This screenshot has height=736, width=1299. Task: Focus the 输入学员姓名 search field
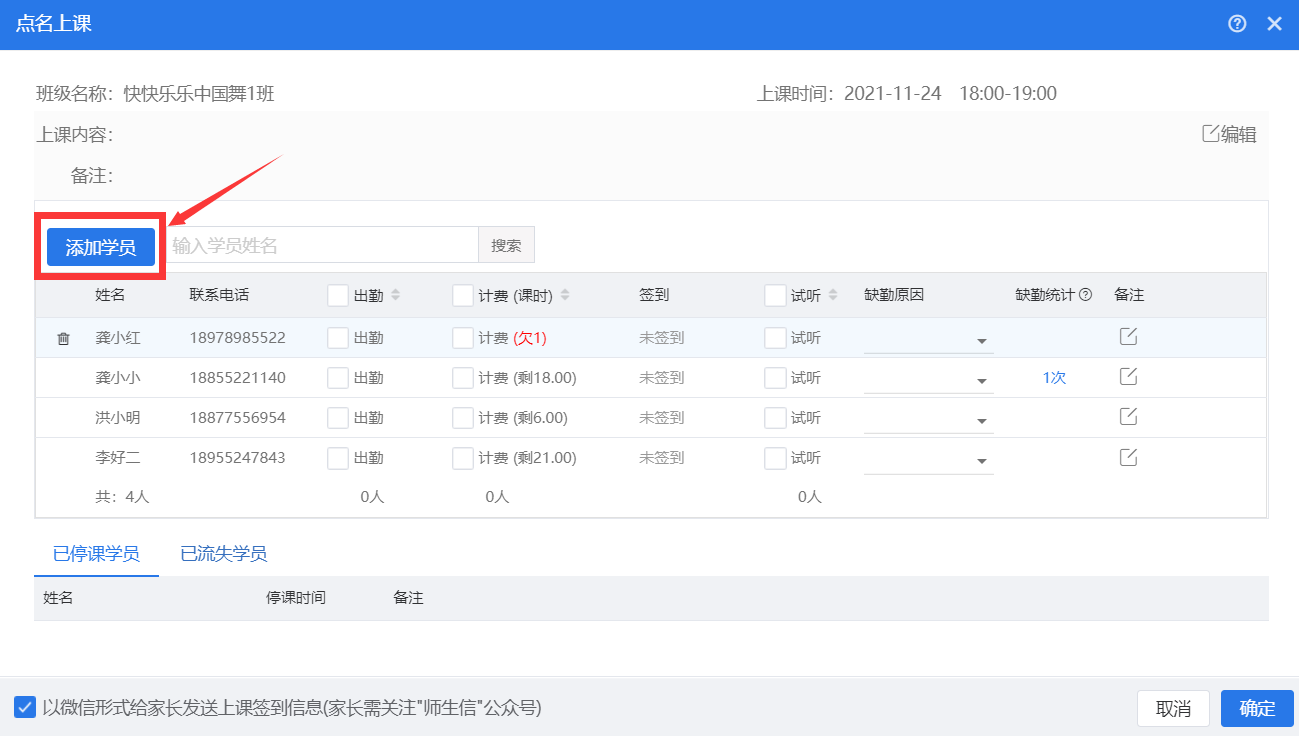coord(322,245)
